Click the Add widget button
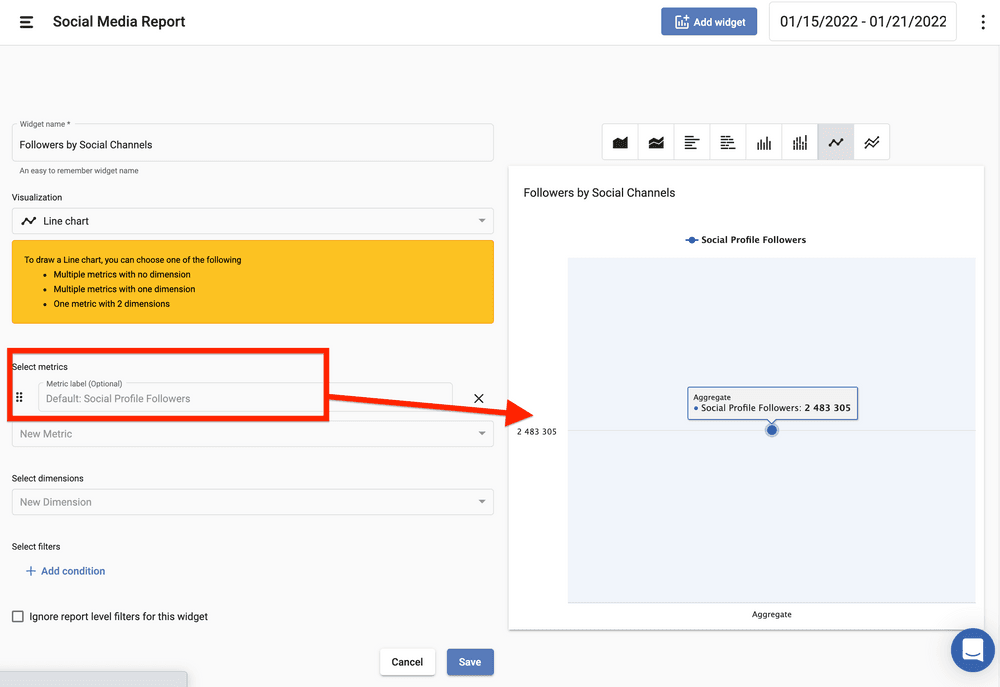Image resolution: width=1000 pixels, height=687 pixels. tap(709, 22)
